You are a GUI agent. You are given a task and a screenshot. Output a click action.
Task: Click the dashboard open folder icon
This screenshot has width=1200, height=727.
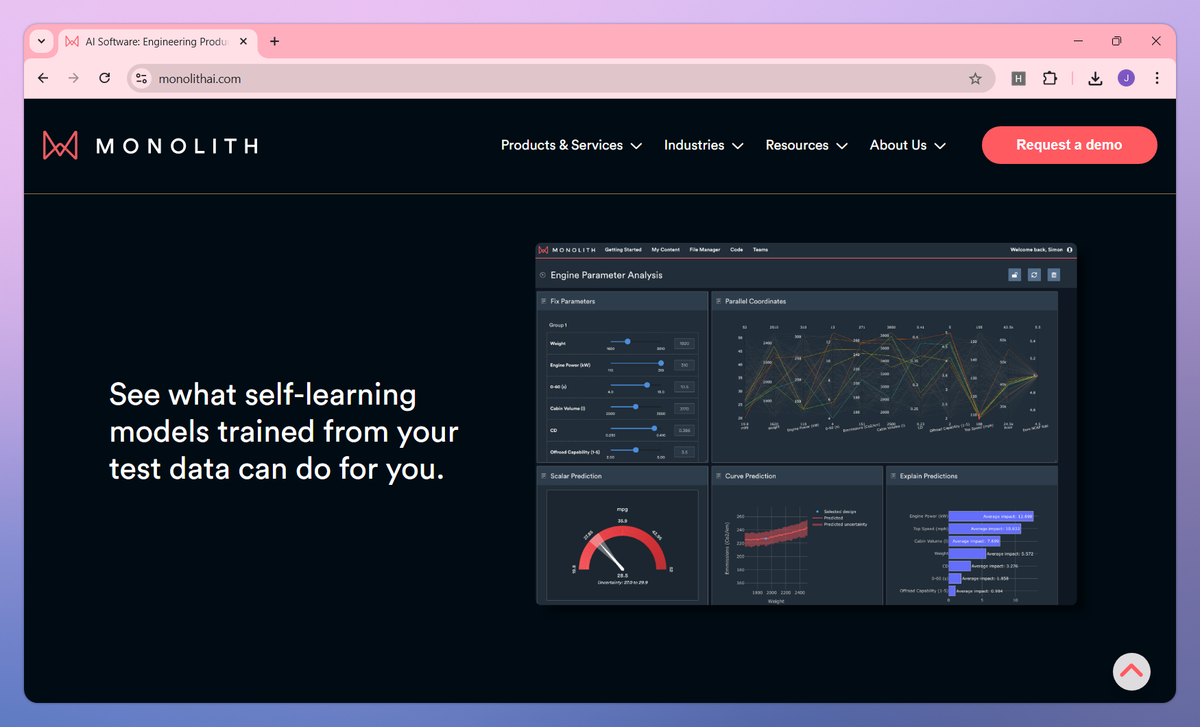click(x=1015, y=275)
